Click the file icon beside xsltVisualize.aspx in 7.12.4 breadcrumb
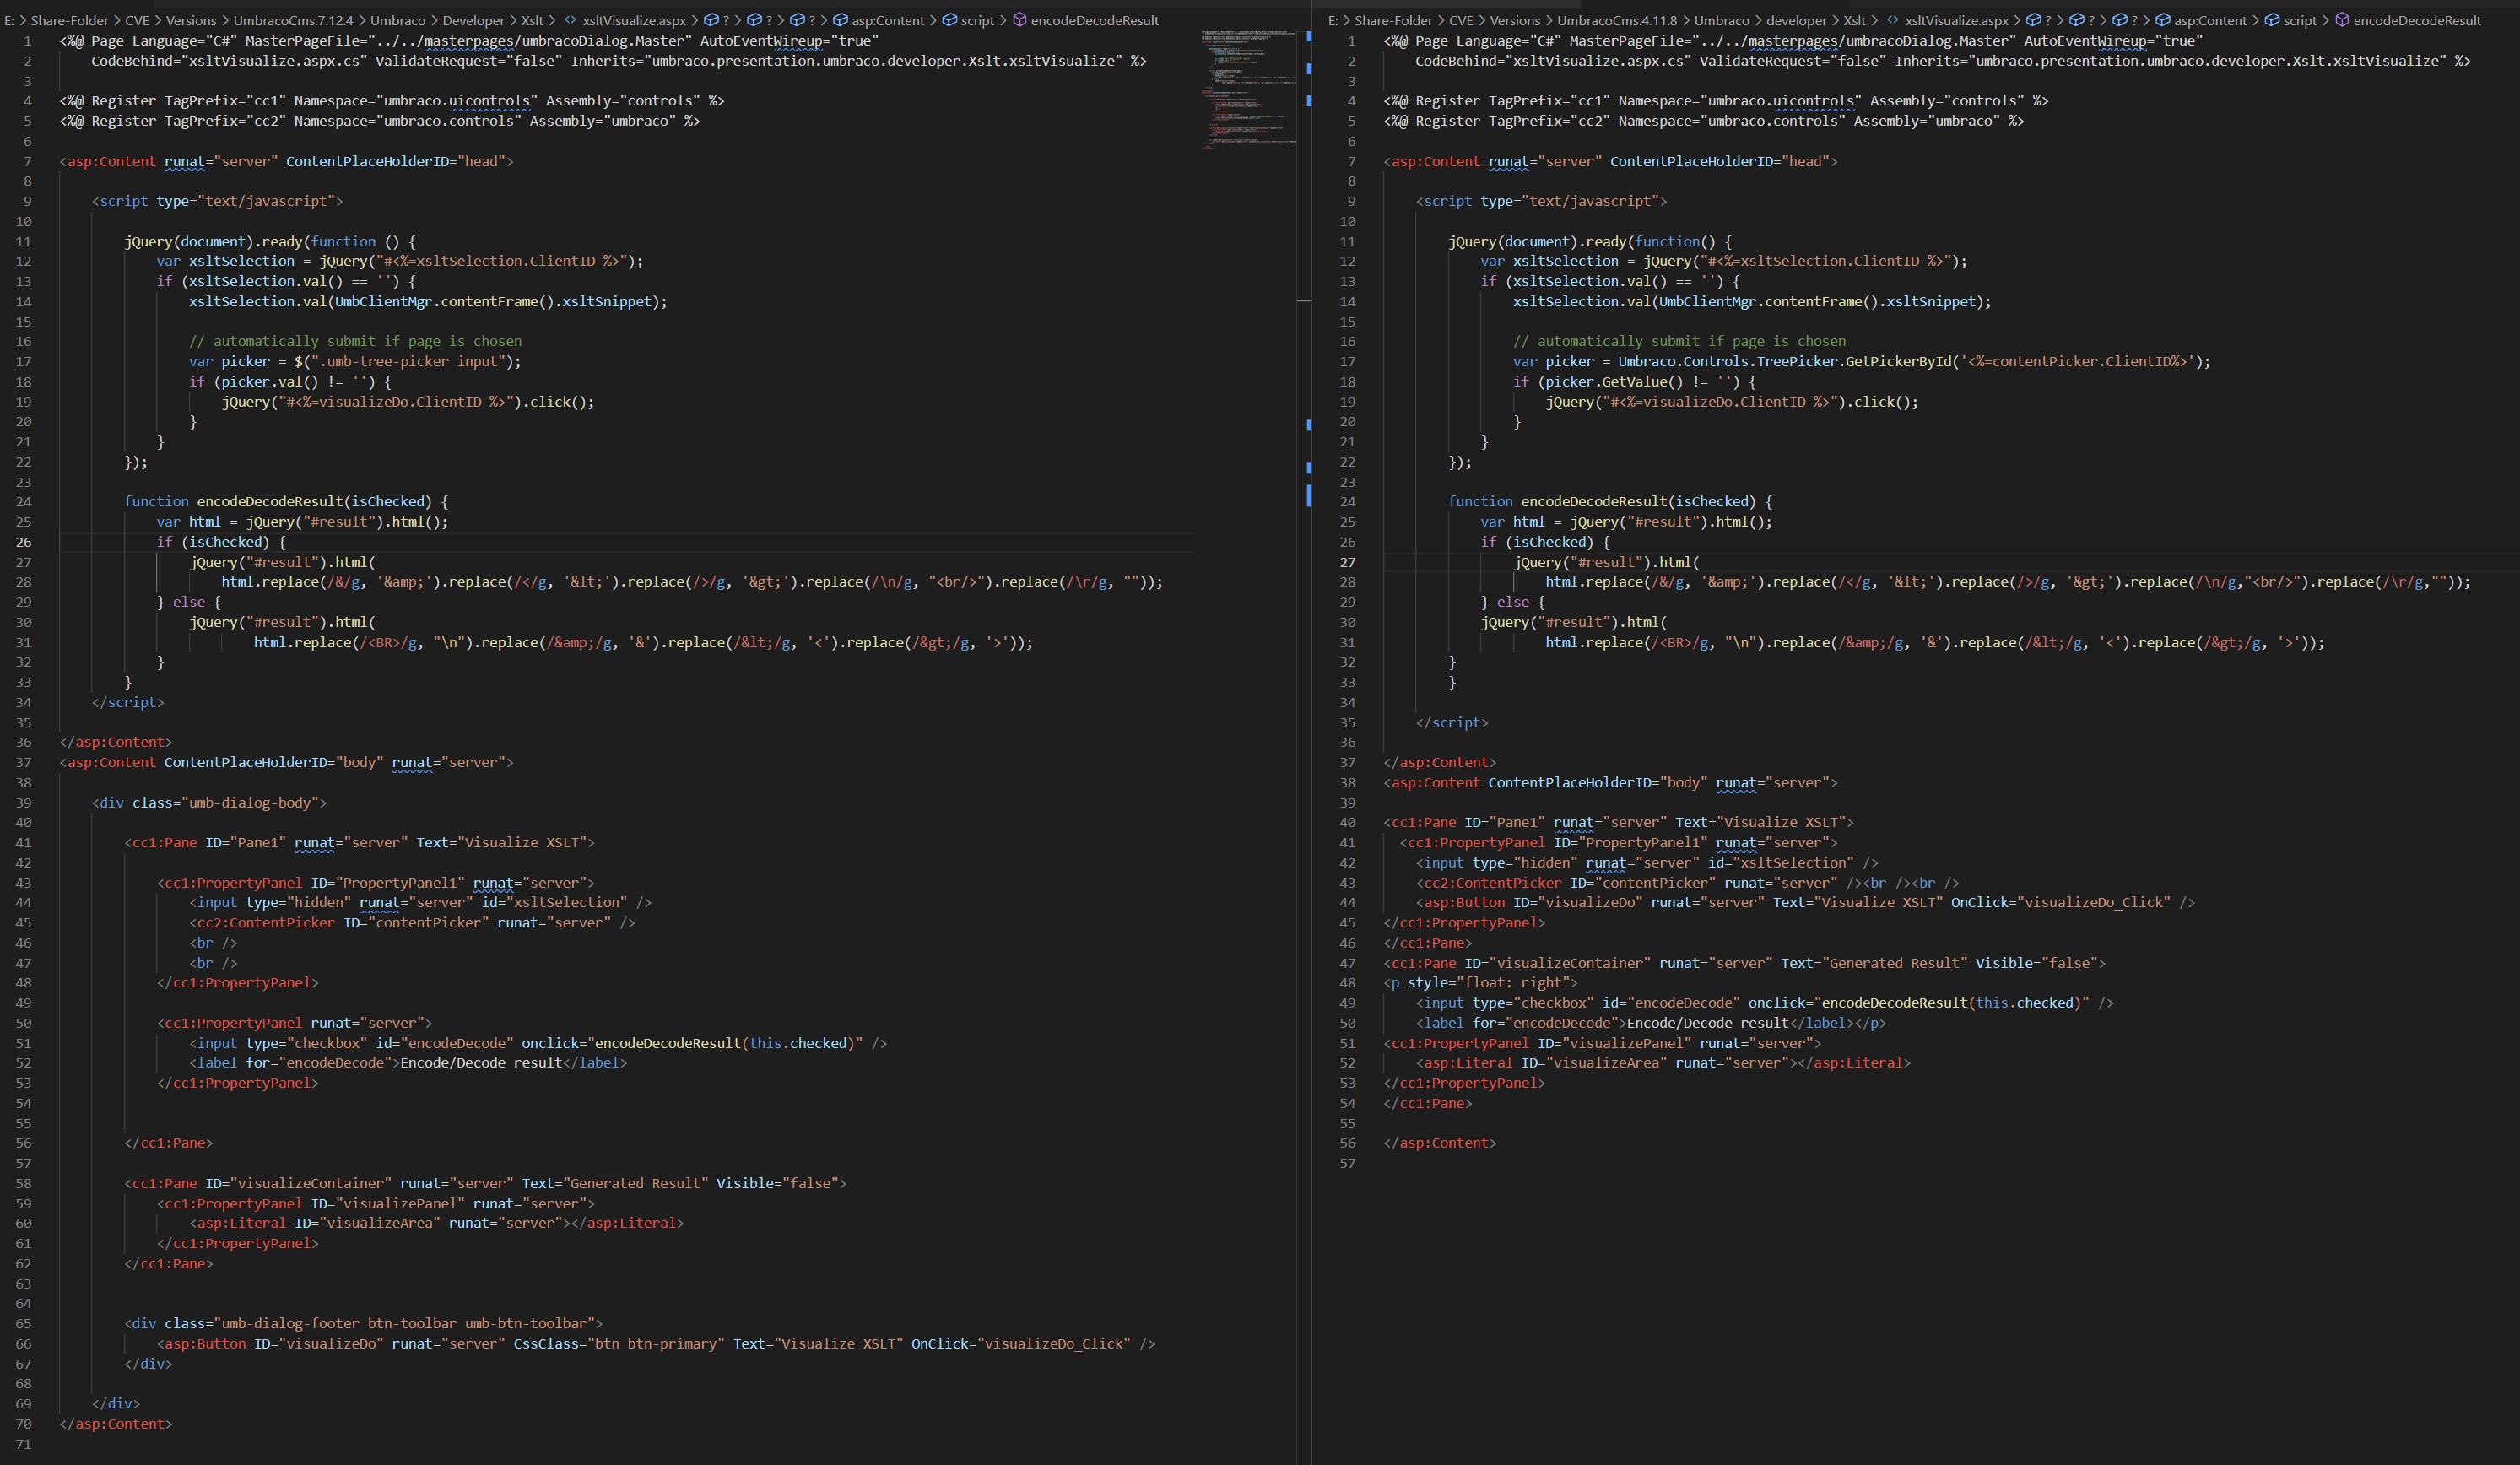Screen dimensions: 2520x1465 tap(570, 20)
